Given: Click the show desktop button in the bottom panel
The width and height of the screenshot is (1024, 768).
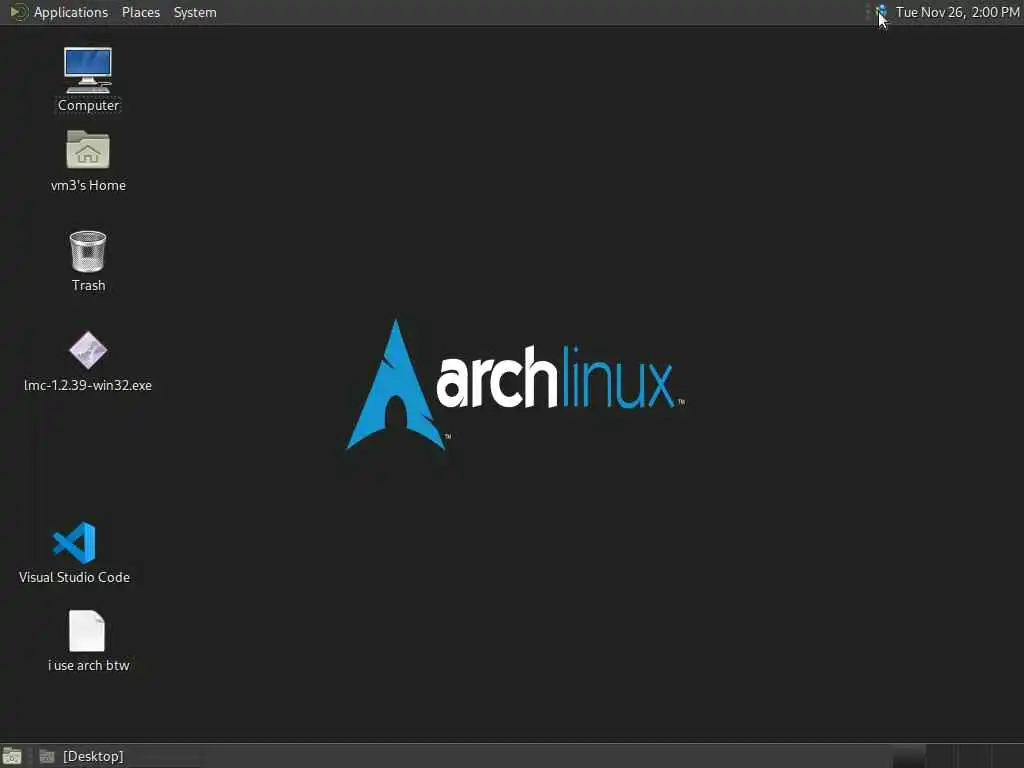Looking at the screenshot, I should (x=12, y=756).
